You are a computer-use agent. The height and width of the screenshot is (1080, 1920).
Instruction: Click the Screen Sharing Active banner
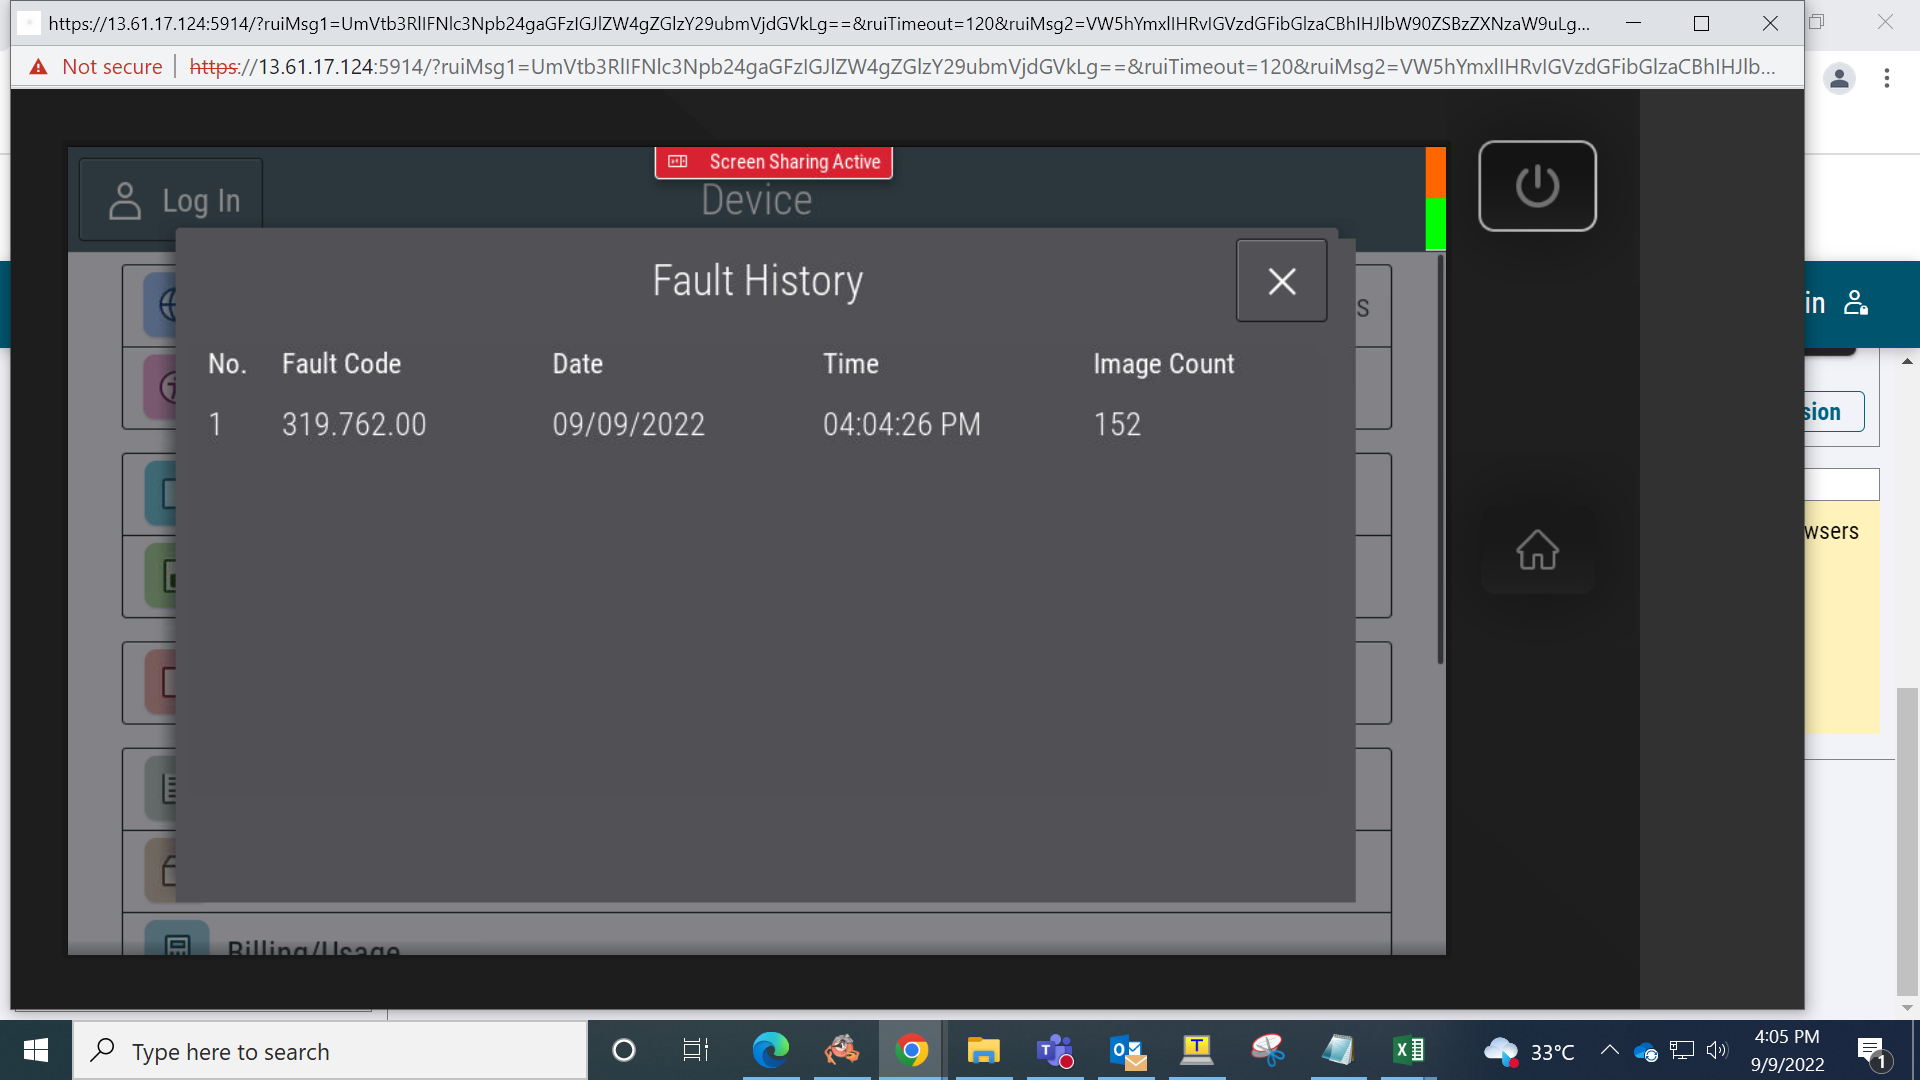point(773,162)
